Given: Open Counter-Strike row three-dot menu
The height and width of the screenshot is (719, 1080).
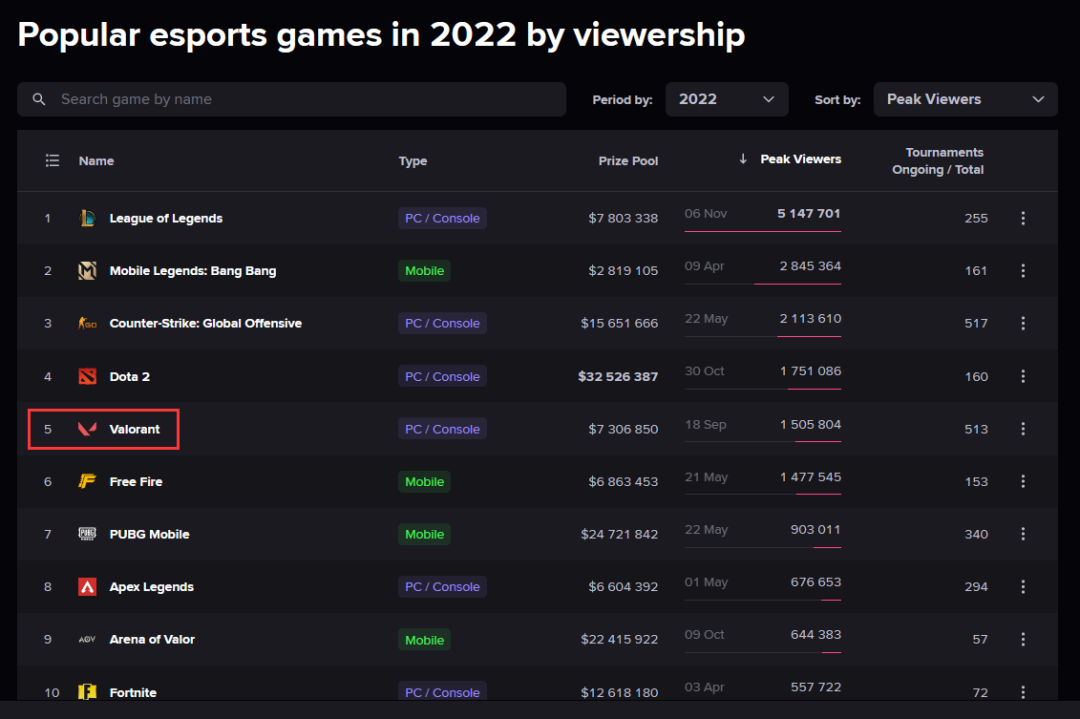Looking at the screenshot, I should click(x=1023, y=323).
